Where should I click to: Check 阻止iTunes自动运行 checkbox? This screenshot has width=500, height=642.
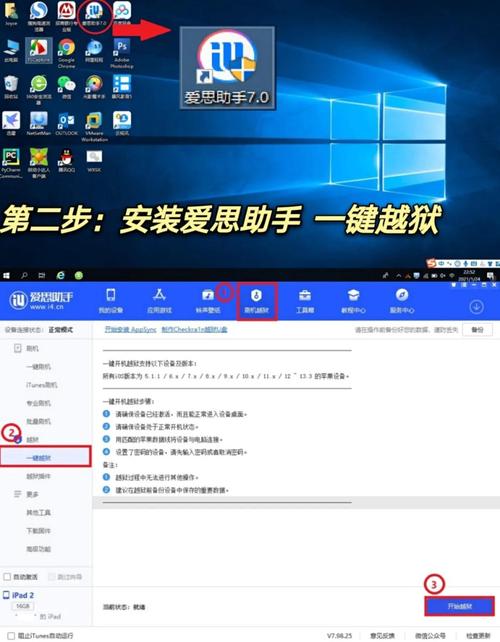[11, 636]
